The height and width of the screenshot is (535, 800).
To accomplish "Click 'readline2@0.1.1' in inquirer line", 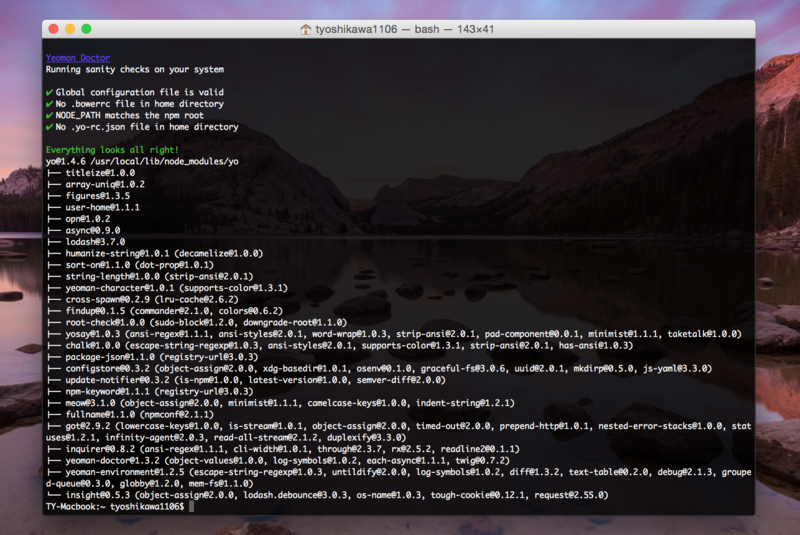I will pos(478,449).
